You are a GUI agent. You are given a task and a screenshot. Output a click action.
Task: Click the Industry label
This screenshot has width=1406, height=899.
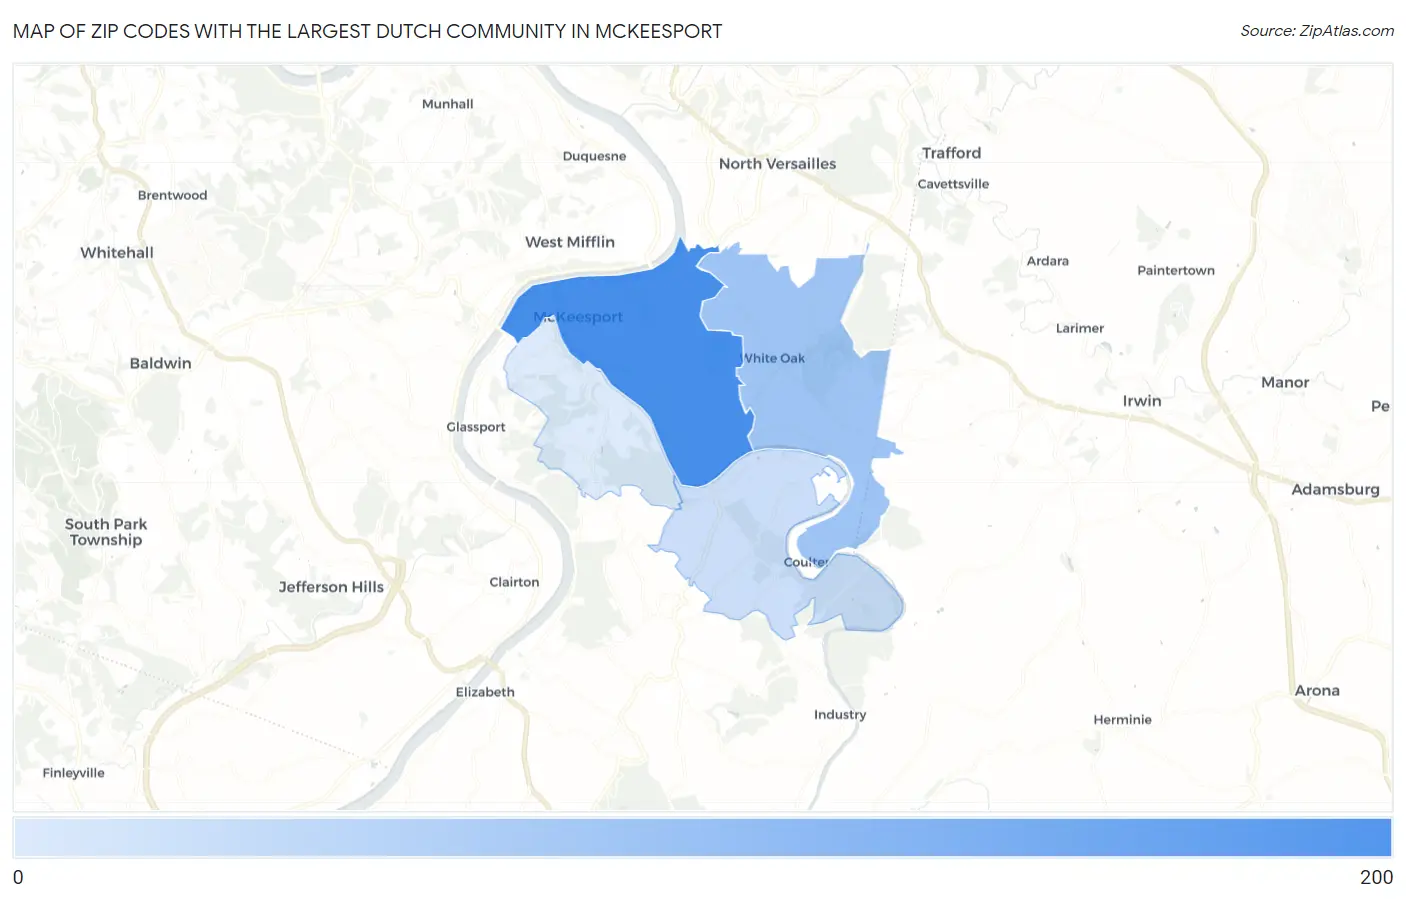[840, 715]
